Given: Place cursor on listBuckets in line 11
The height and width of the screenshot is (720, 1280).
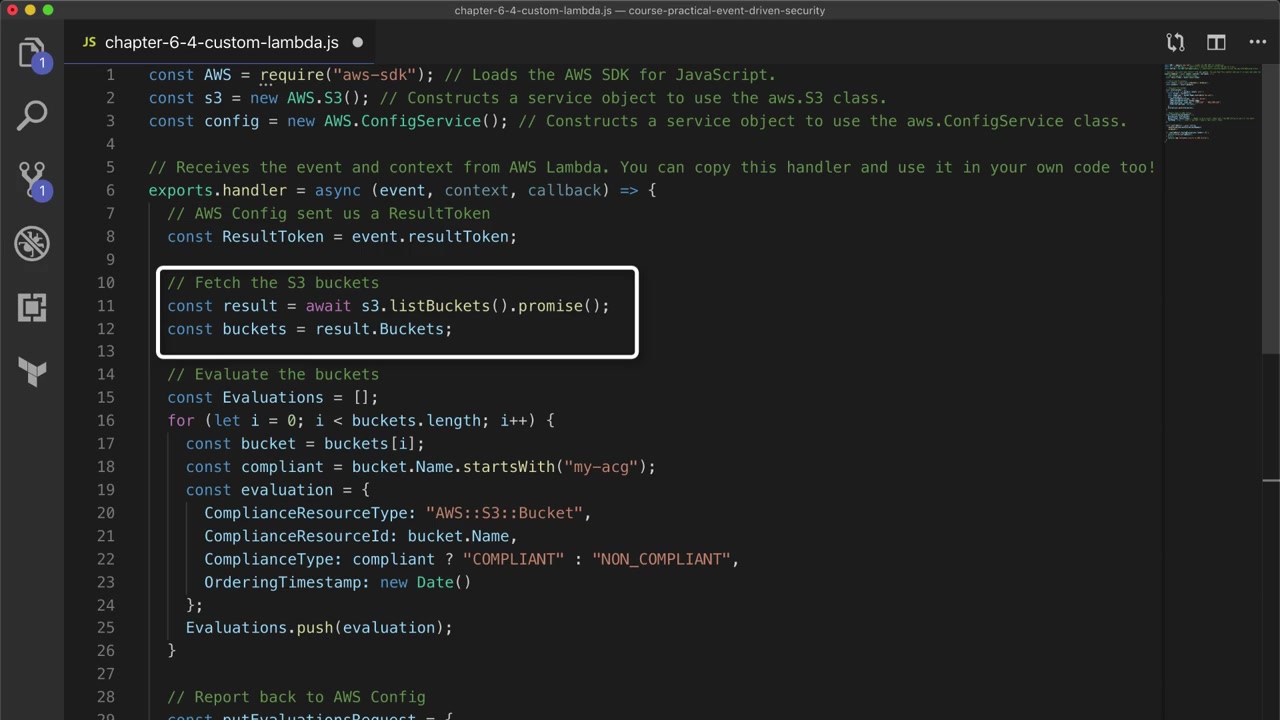Looking at the screenshot, I should coord(440,306).
